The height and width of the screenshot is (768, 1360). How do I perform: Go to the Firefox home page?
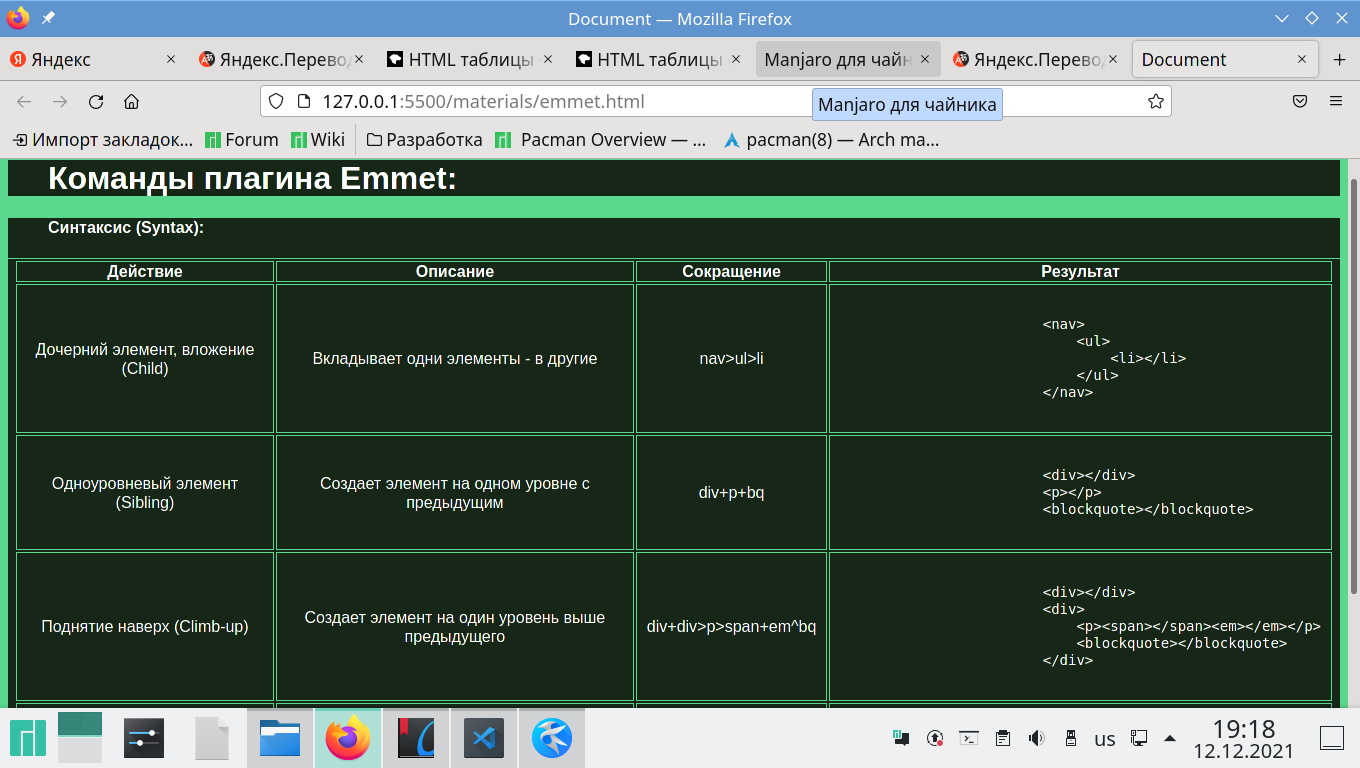pyautogui.click(x=131, y=101)
